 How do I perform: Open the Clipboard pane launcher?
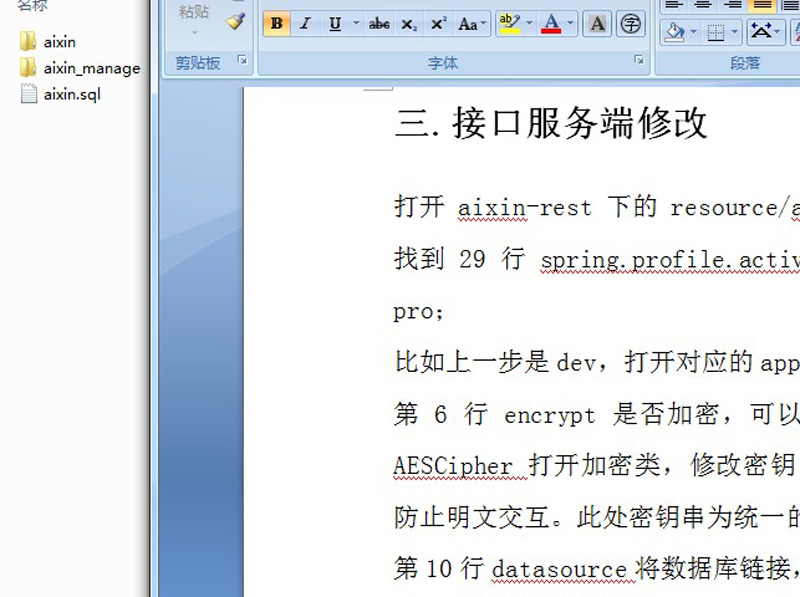242,61
